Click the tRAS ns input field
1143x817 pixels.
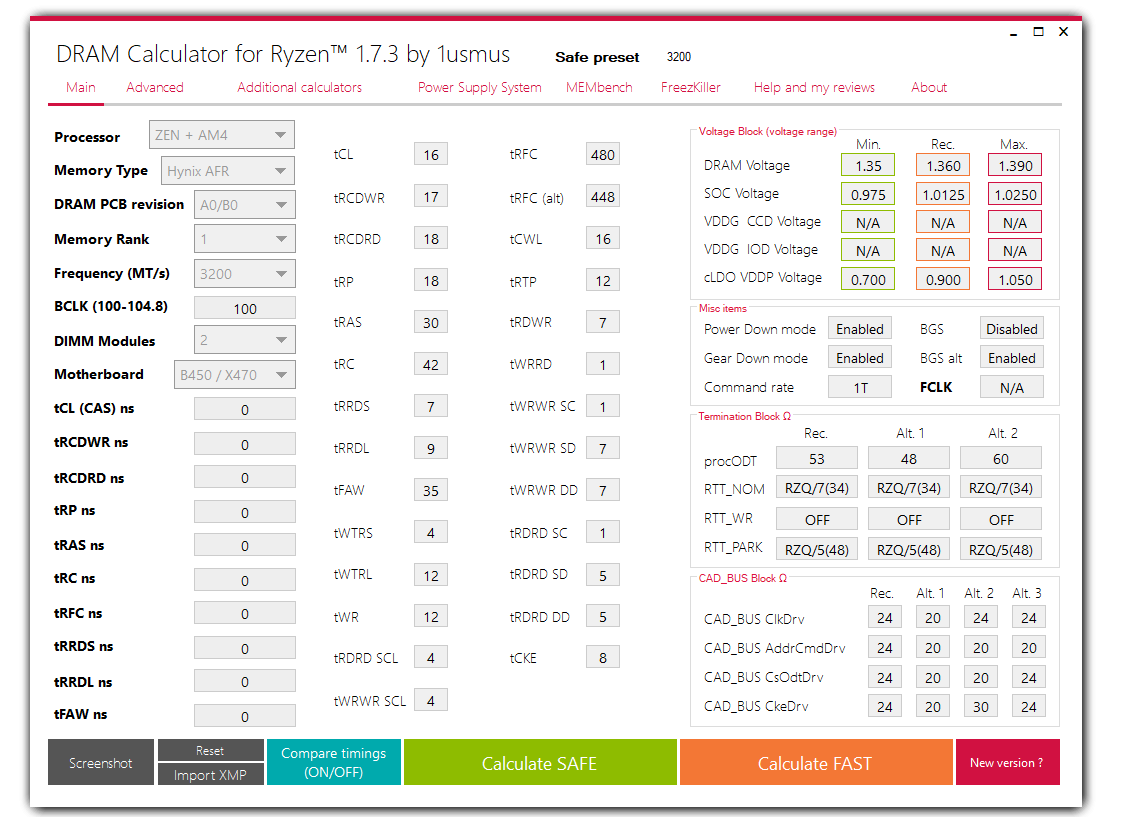coord(244,545)
